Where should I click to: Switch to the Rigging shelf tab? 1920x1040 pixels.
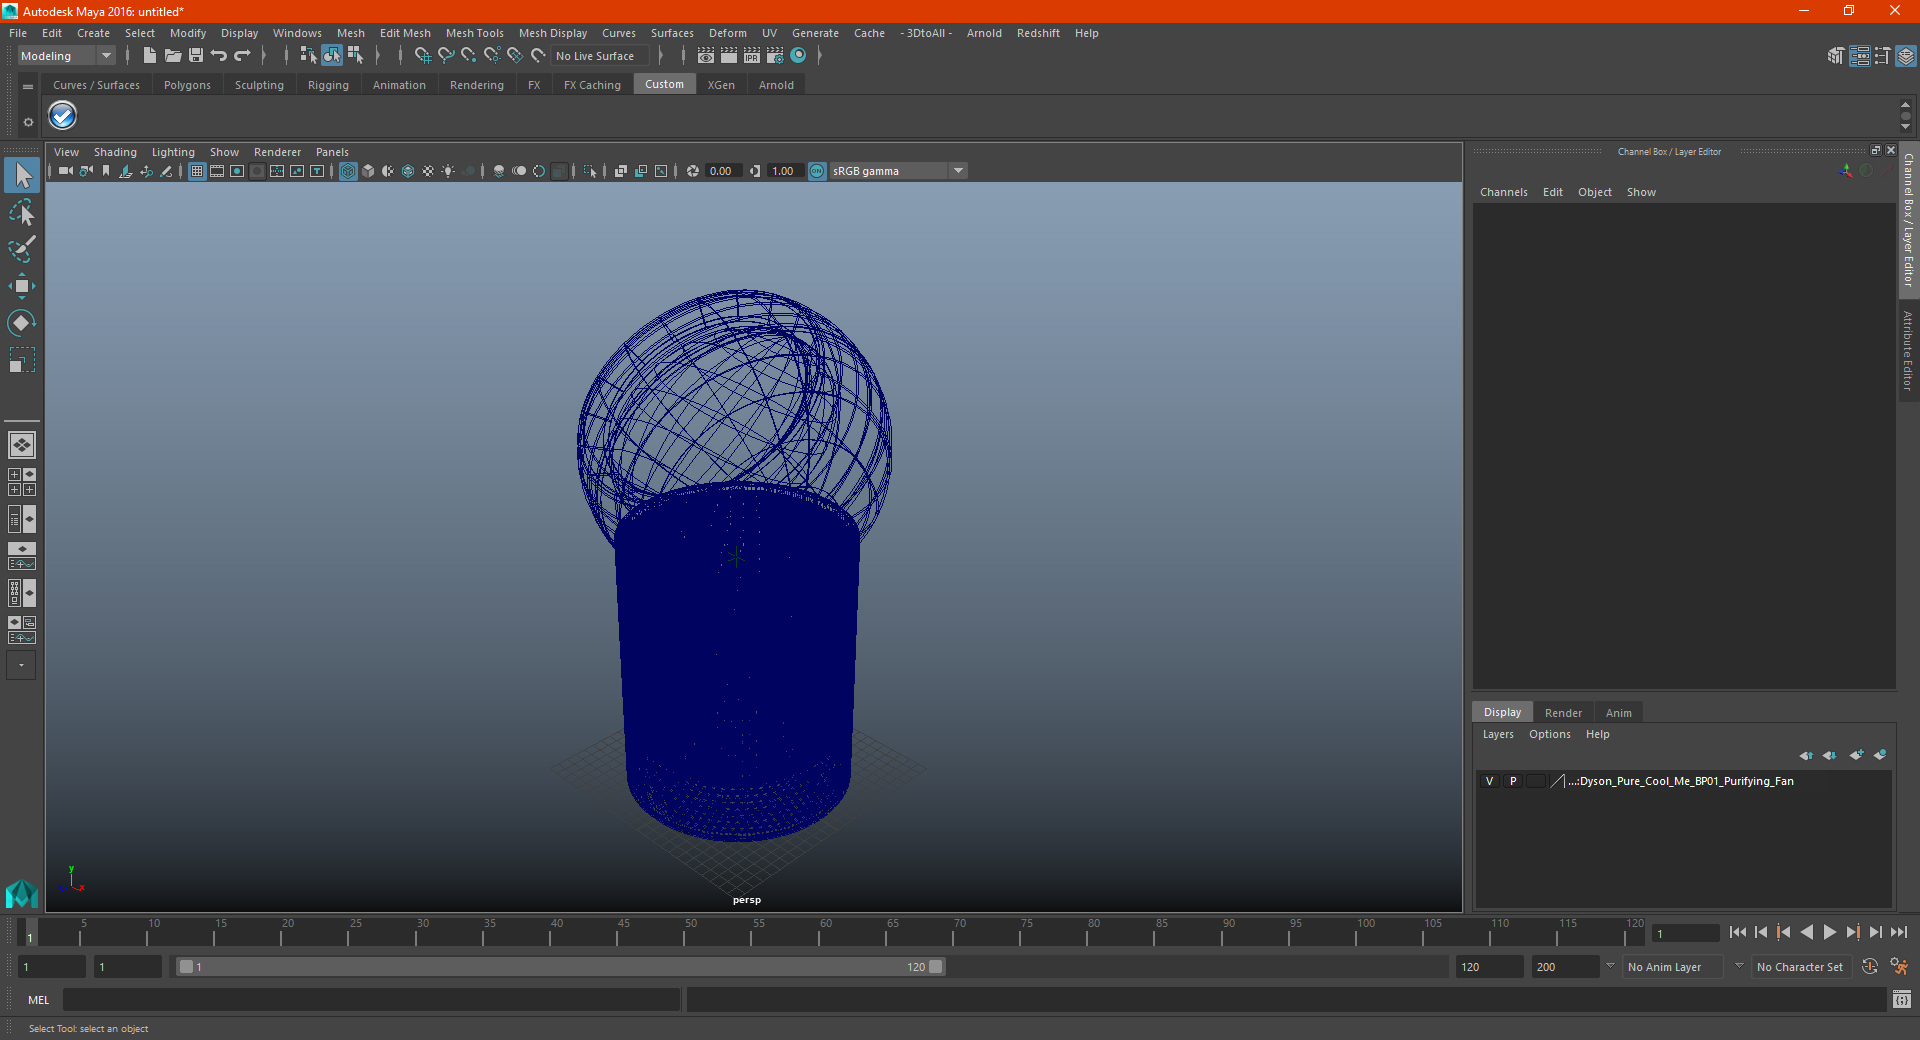(328, 85)
